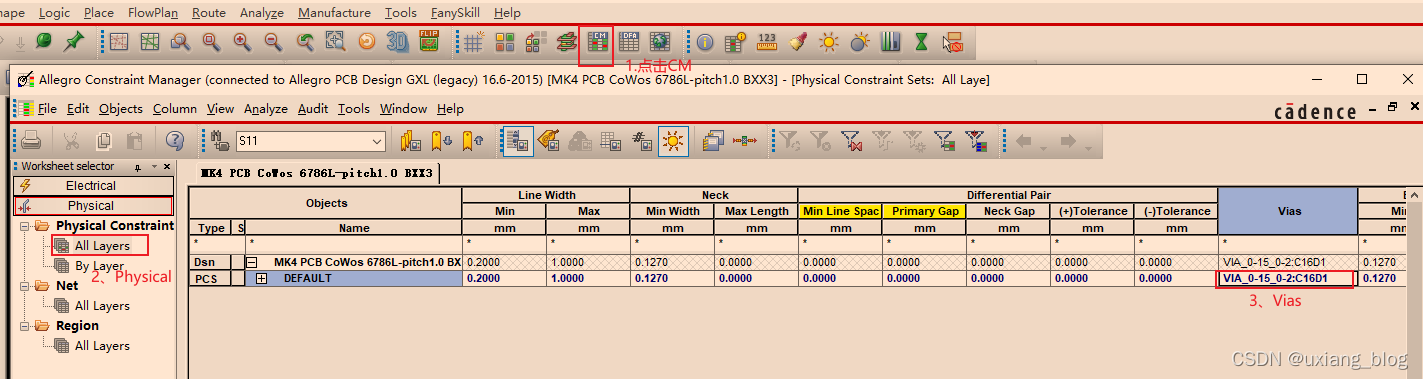Collapse the Physical Constraint folder
The height and width of the screenshot is (379, 1423).
(26, 226)
